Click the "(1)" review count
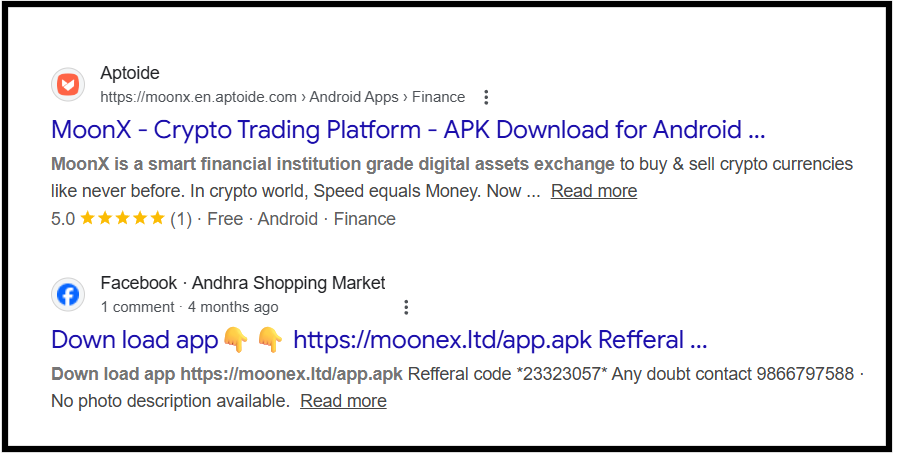 (181, 219)
